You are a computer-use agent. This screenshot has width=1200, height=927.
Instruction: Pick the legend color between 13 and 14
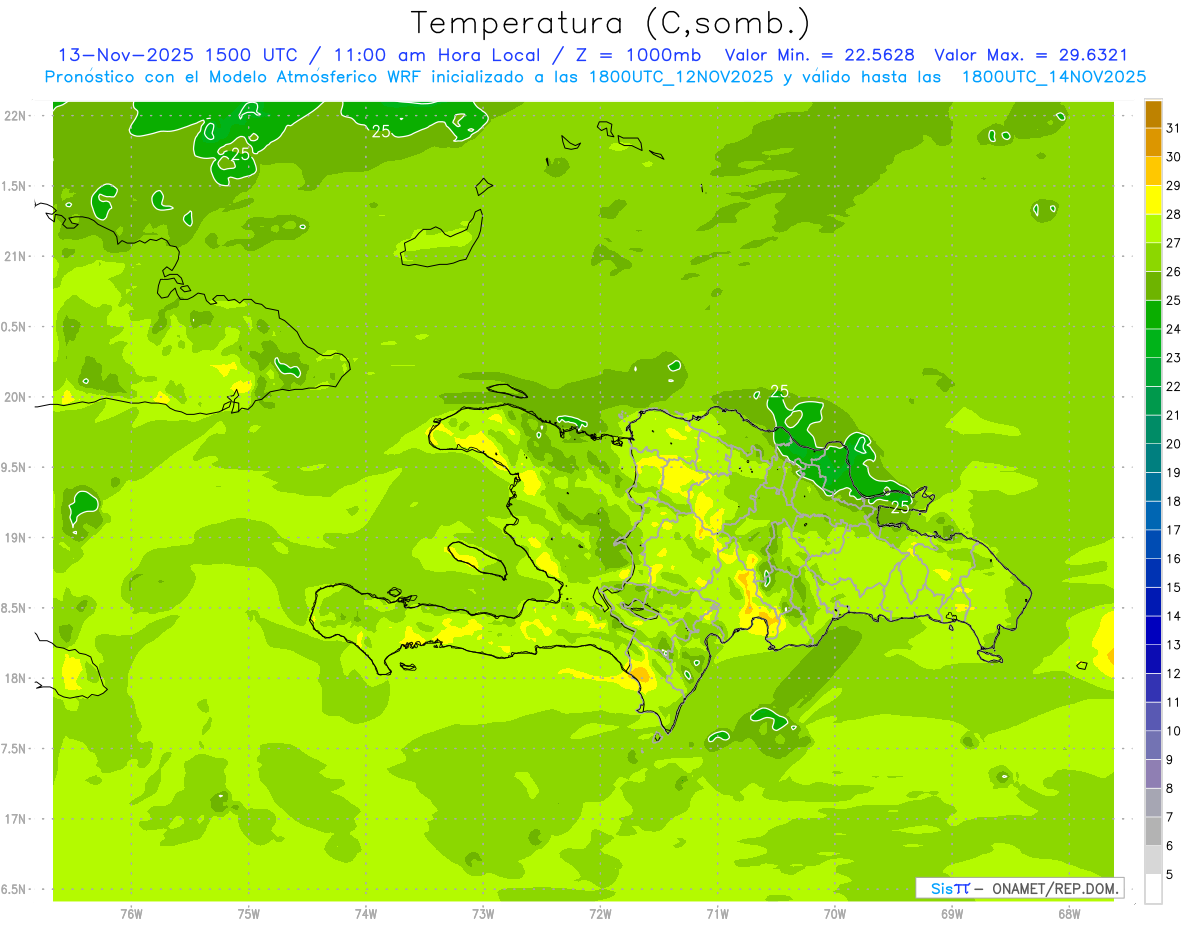[x=1153, y=631]
